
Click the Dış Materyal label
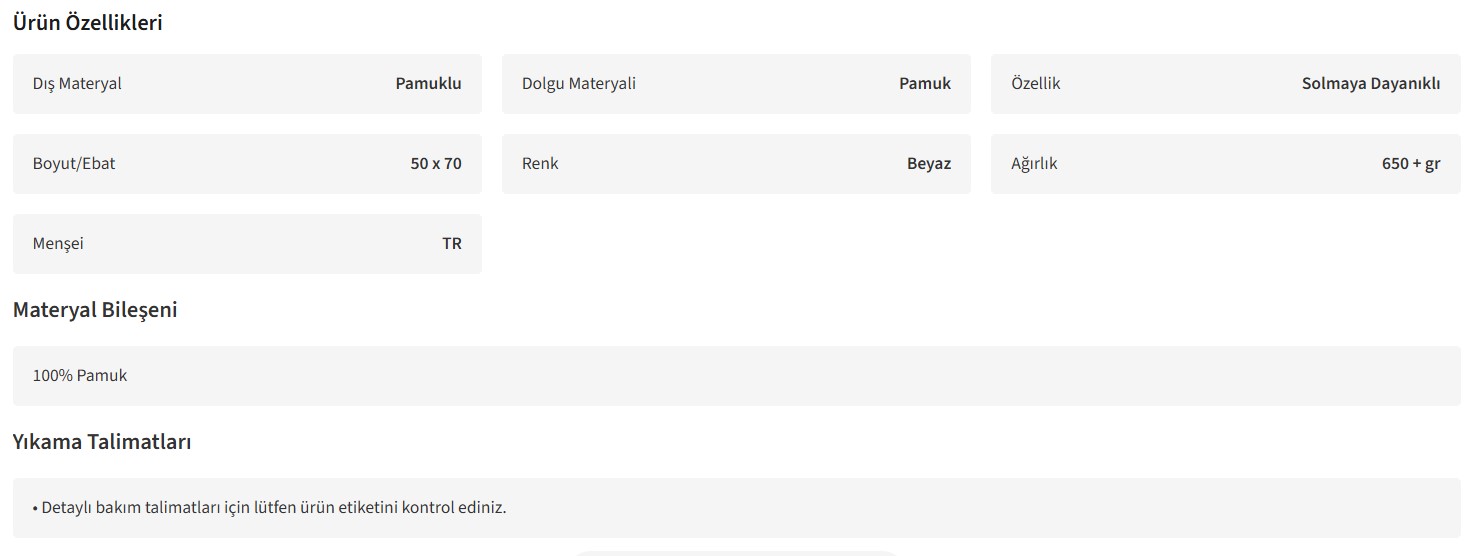[77, 84]
